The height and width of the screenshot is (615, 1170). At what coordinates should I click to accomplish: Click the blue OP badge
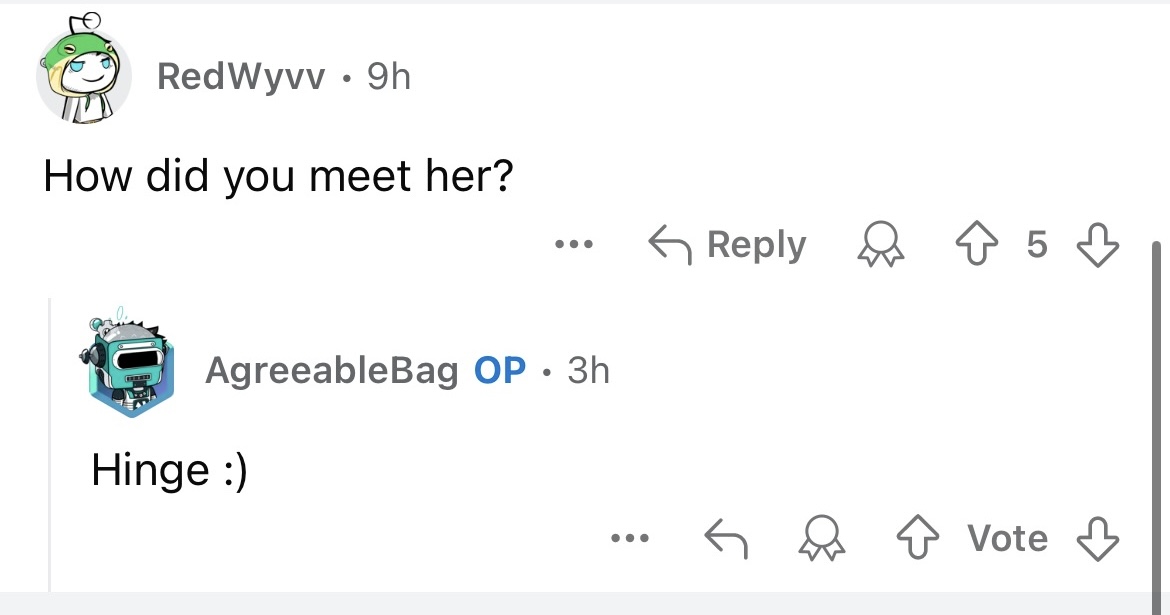[x=500, y=371]
